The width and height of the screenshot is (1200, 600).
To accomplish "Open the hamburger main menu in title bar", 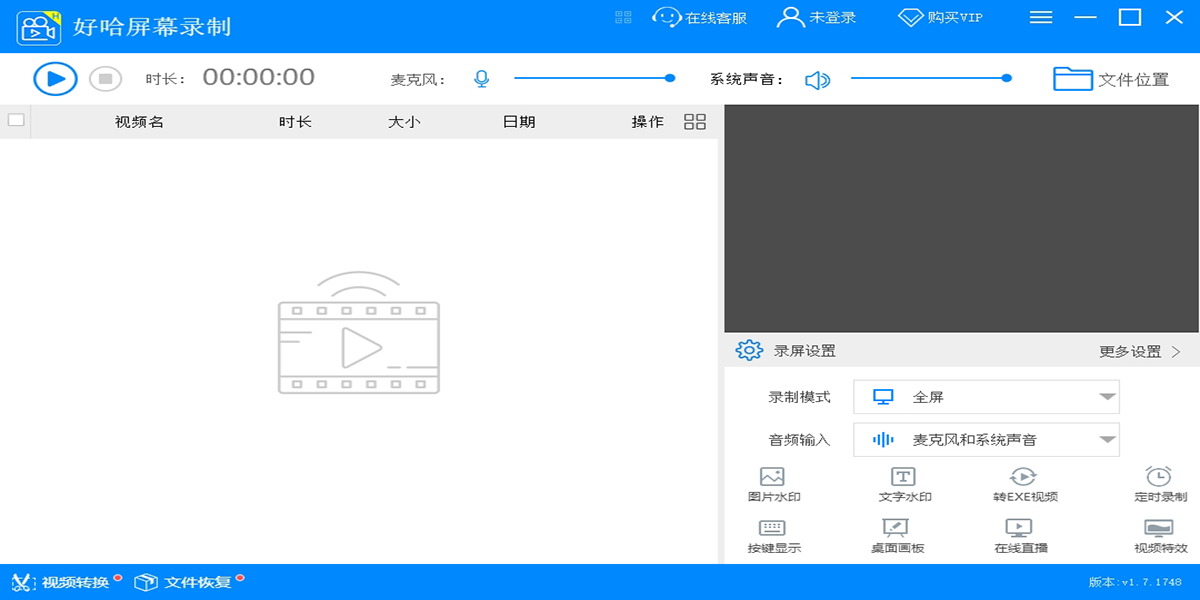I will click(x=1041, y=17).
